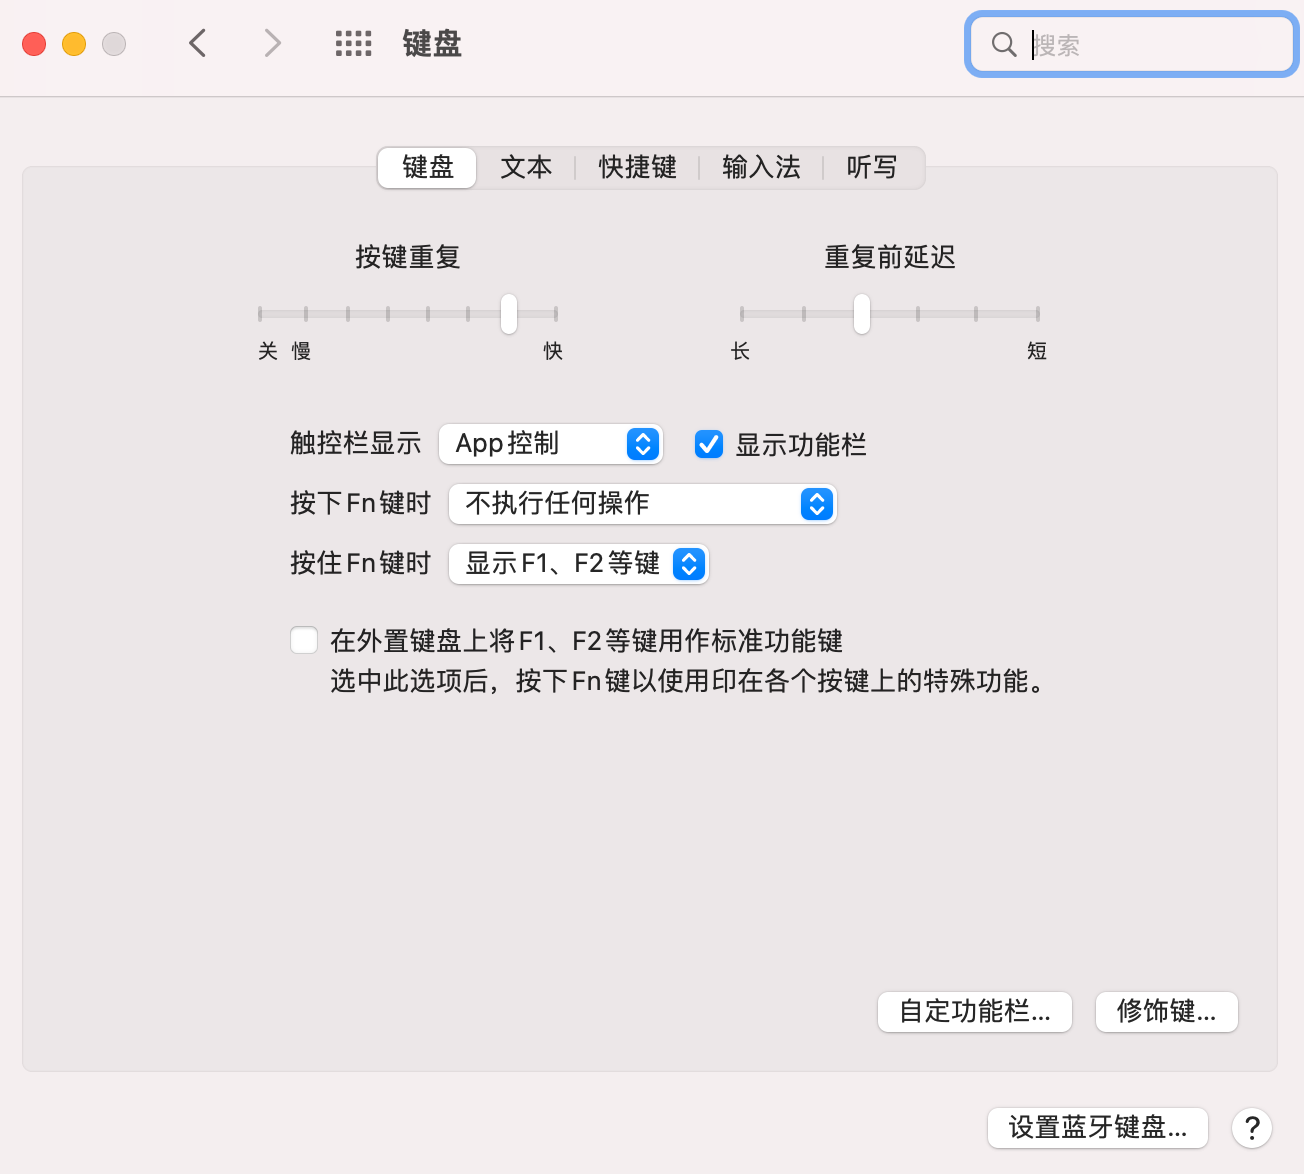Screen dimensions: 1304x1174
Task: Click the 自定功能栏… button
Action: (974, 1012)
